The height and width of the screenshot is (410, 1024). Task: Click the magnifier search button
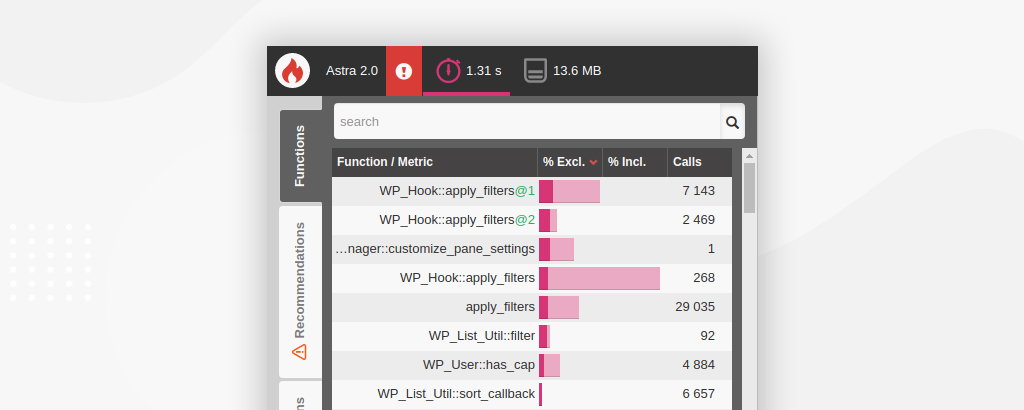(x=732, y=121)
